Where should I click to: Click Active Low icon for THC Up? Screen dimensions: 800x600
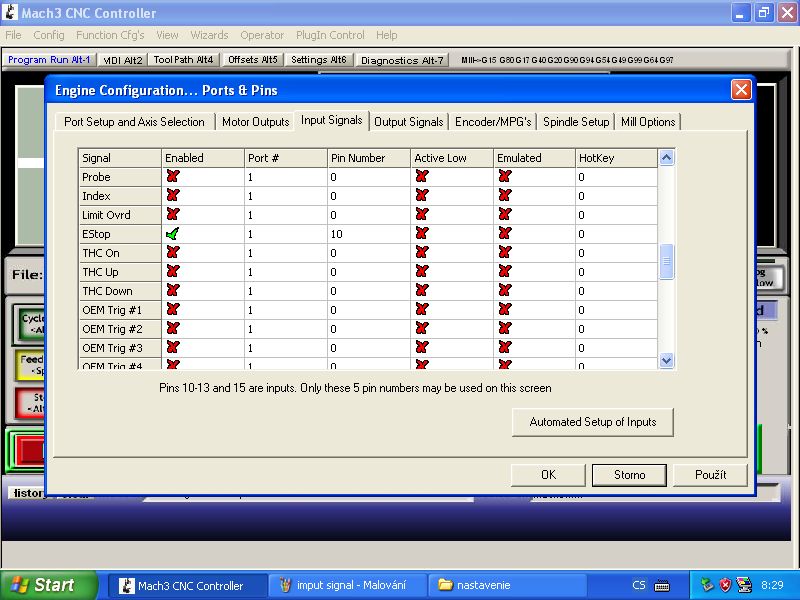tap(421, 272)
